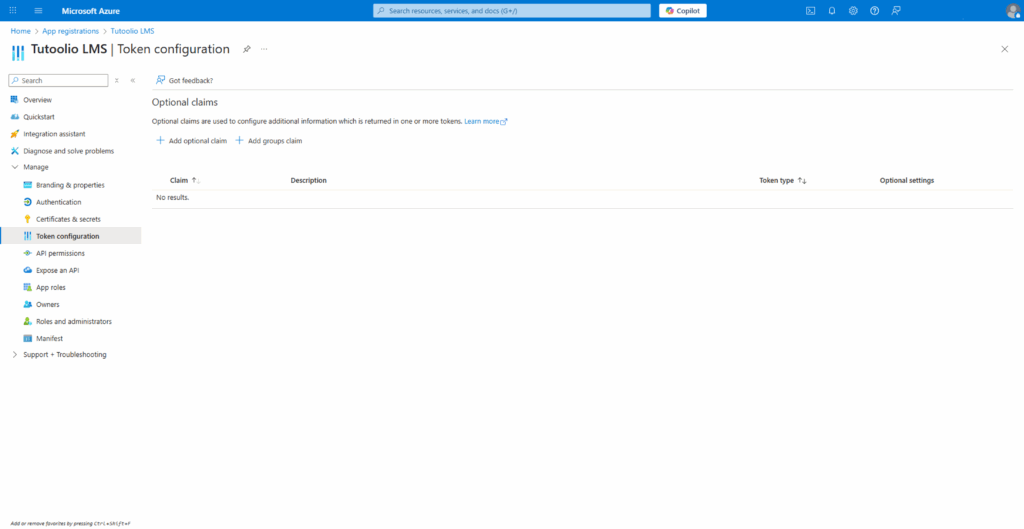Image resolution: width=1024 pixels, height=529 pixels.
Task: Open the notifications bell
Action: pyautogui.click(x=831, y=10)
